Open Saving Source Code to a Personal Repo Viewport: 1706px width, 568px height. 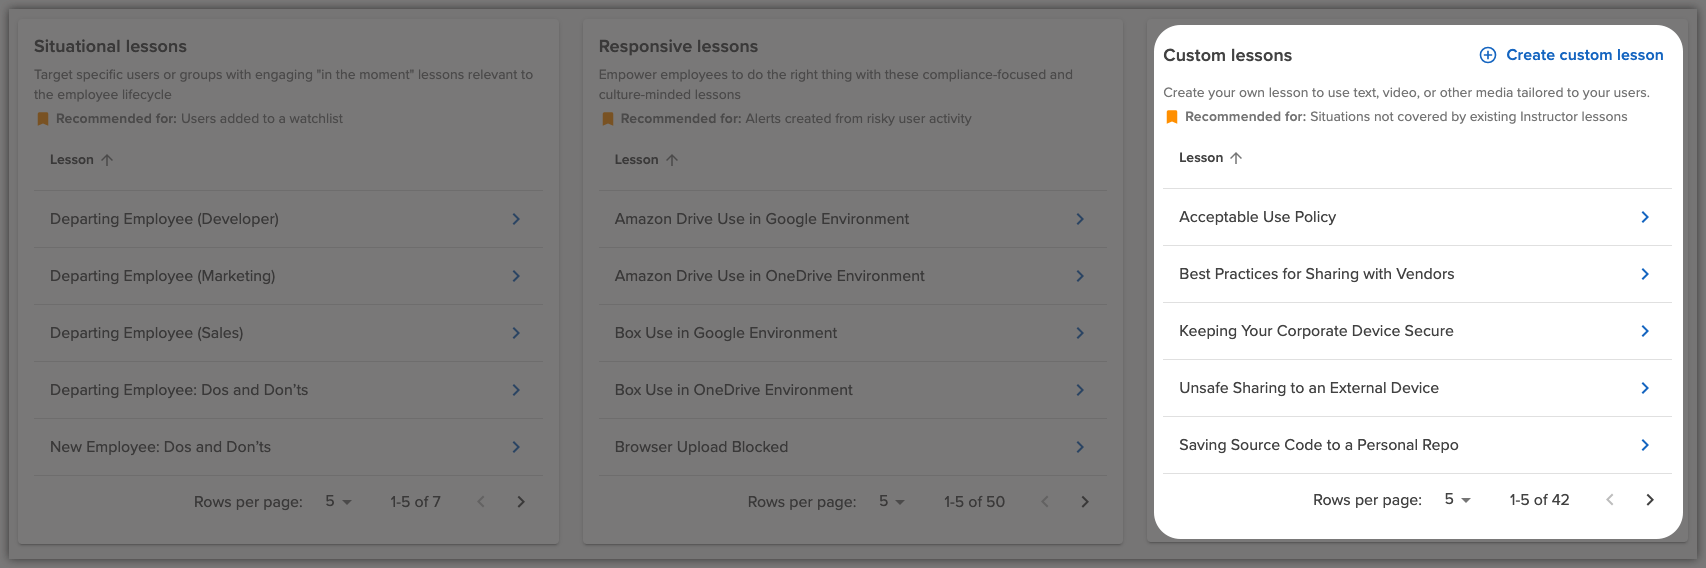(1318, 445)
